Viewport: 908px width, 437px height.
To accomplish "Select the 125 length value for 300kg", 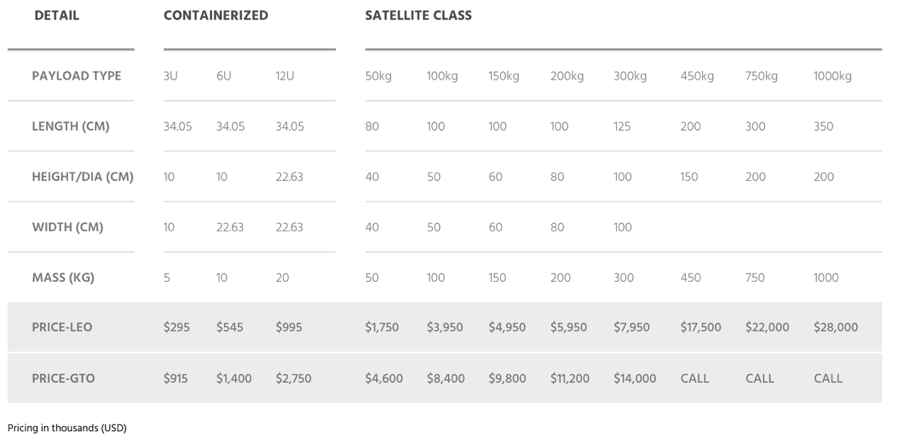I will pyautogui.click(x=622, y=126).
